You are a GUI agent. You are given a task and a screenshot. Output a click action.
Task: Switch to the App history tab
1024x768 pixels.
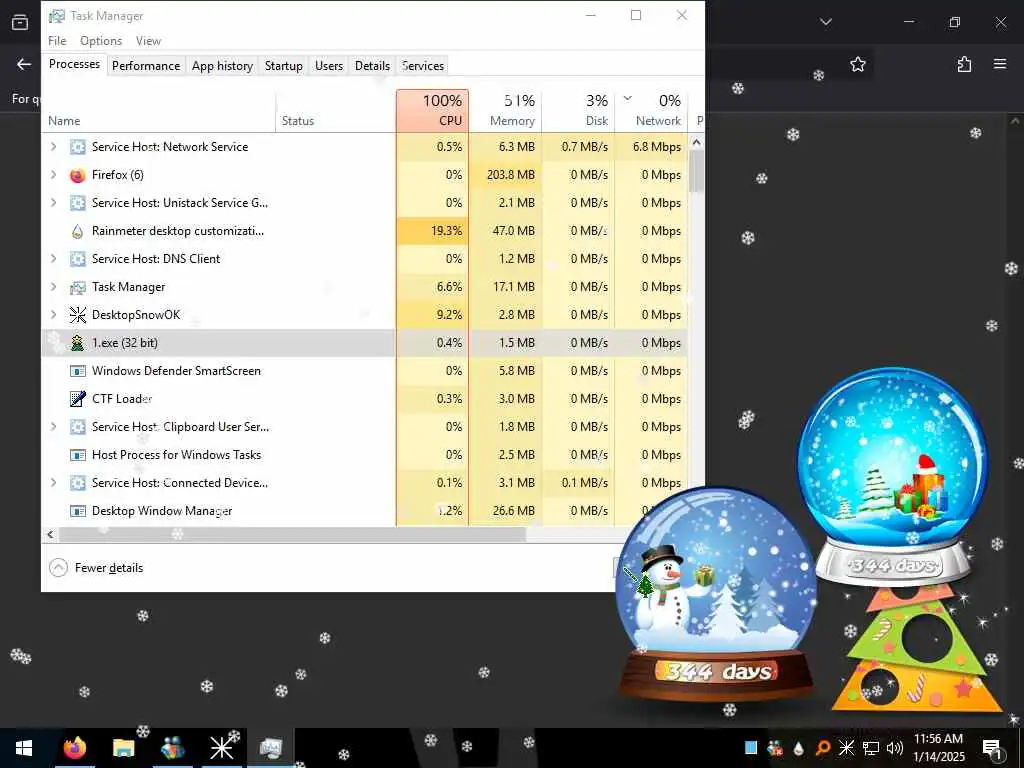click(x=222, y=66)
